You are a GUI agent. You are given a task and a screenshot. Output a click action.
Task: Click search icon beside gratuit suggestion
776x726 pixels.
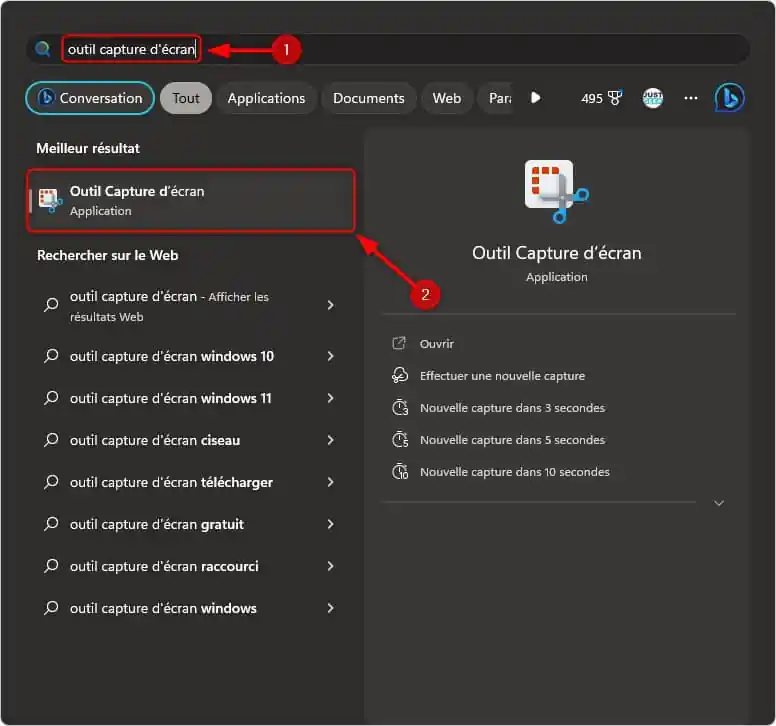point(51,524)
